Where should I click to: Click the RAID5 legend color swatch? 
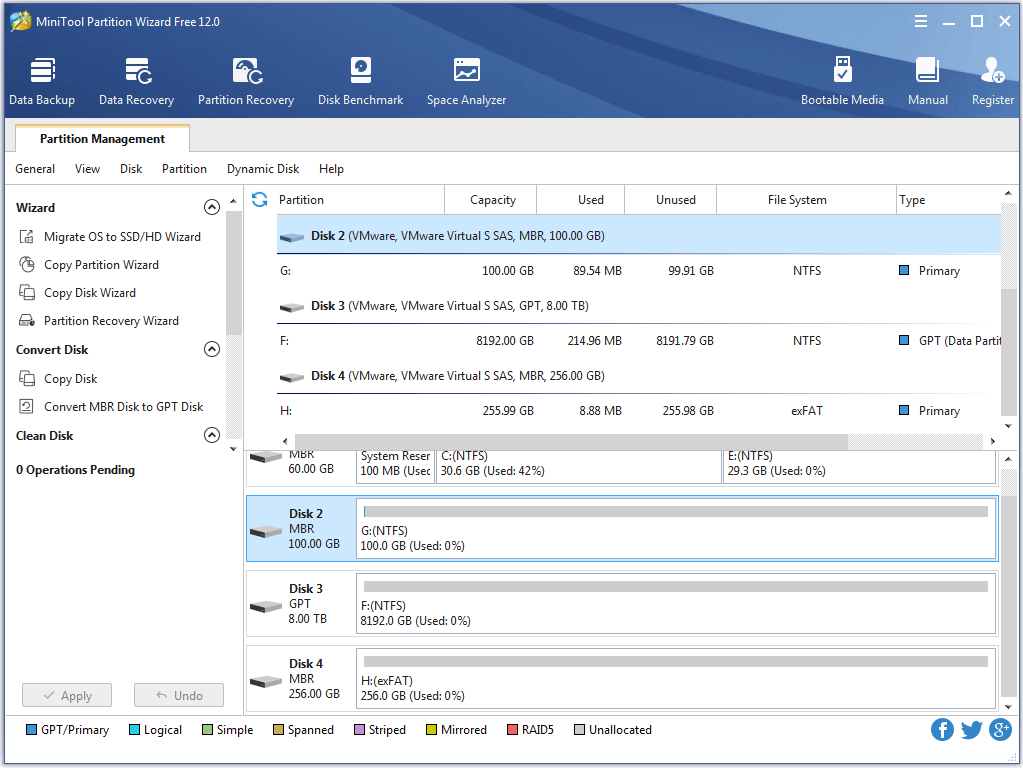[x=512, y=730]
